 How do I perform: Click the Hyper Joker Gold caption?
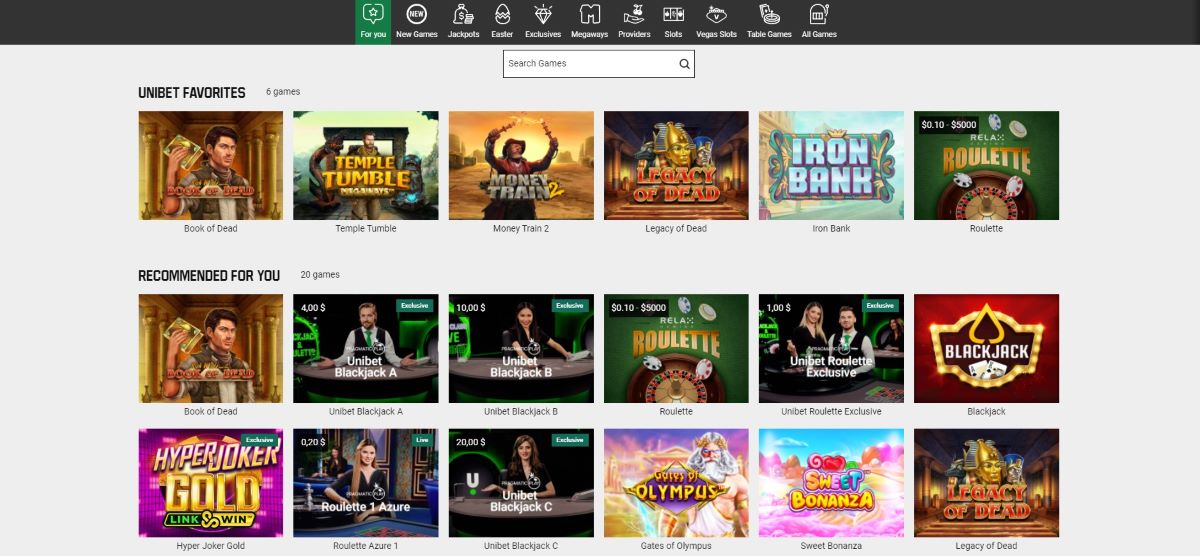point(211,546)
